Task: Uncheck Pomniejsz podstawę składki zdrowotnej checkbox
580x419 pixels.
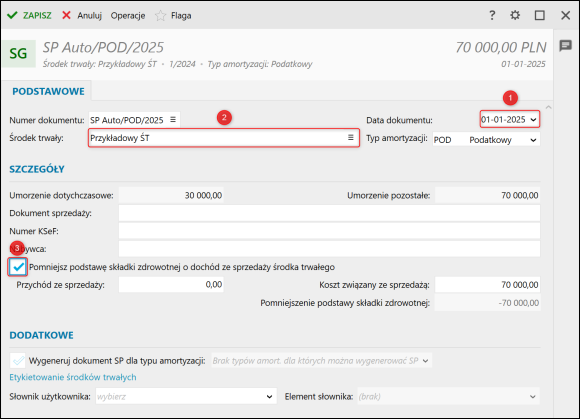Action: point(18,267)
